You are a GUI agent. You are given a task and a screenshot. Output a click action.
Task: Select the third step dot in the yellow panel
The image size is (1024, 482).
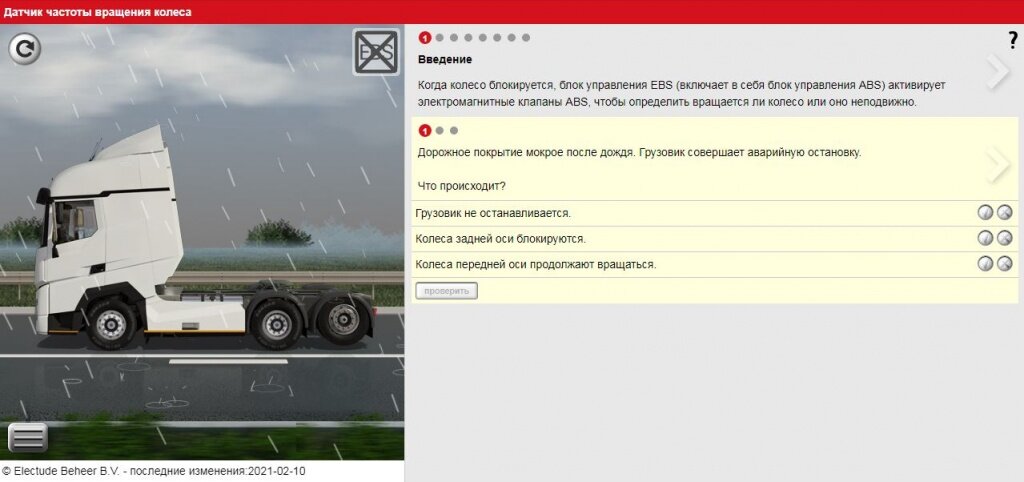(x=454, y=131)
